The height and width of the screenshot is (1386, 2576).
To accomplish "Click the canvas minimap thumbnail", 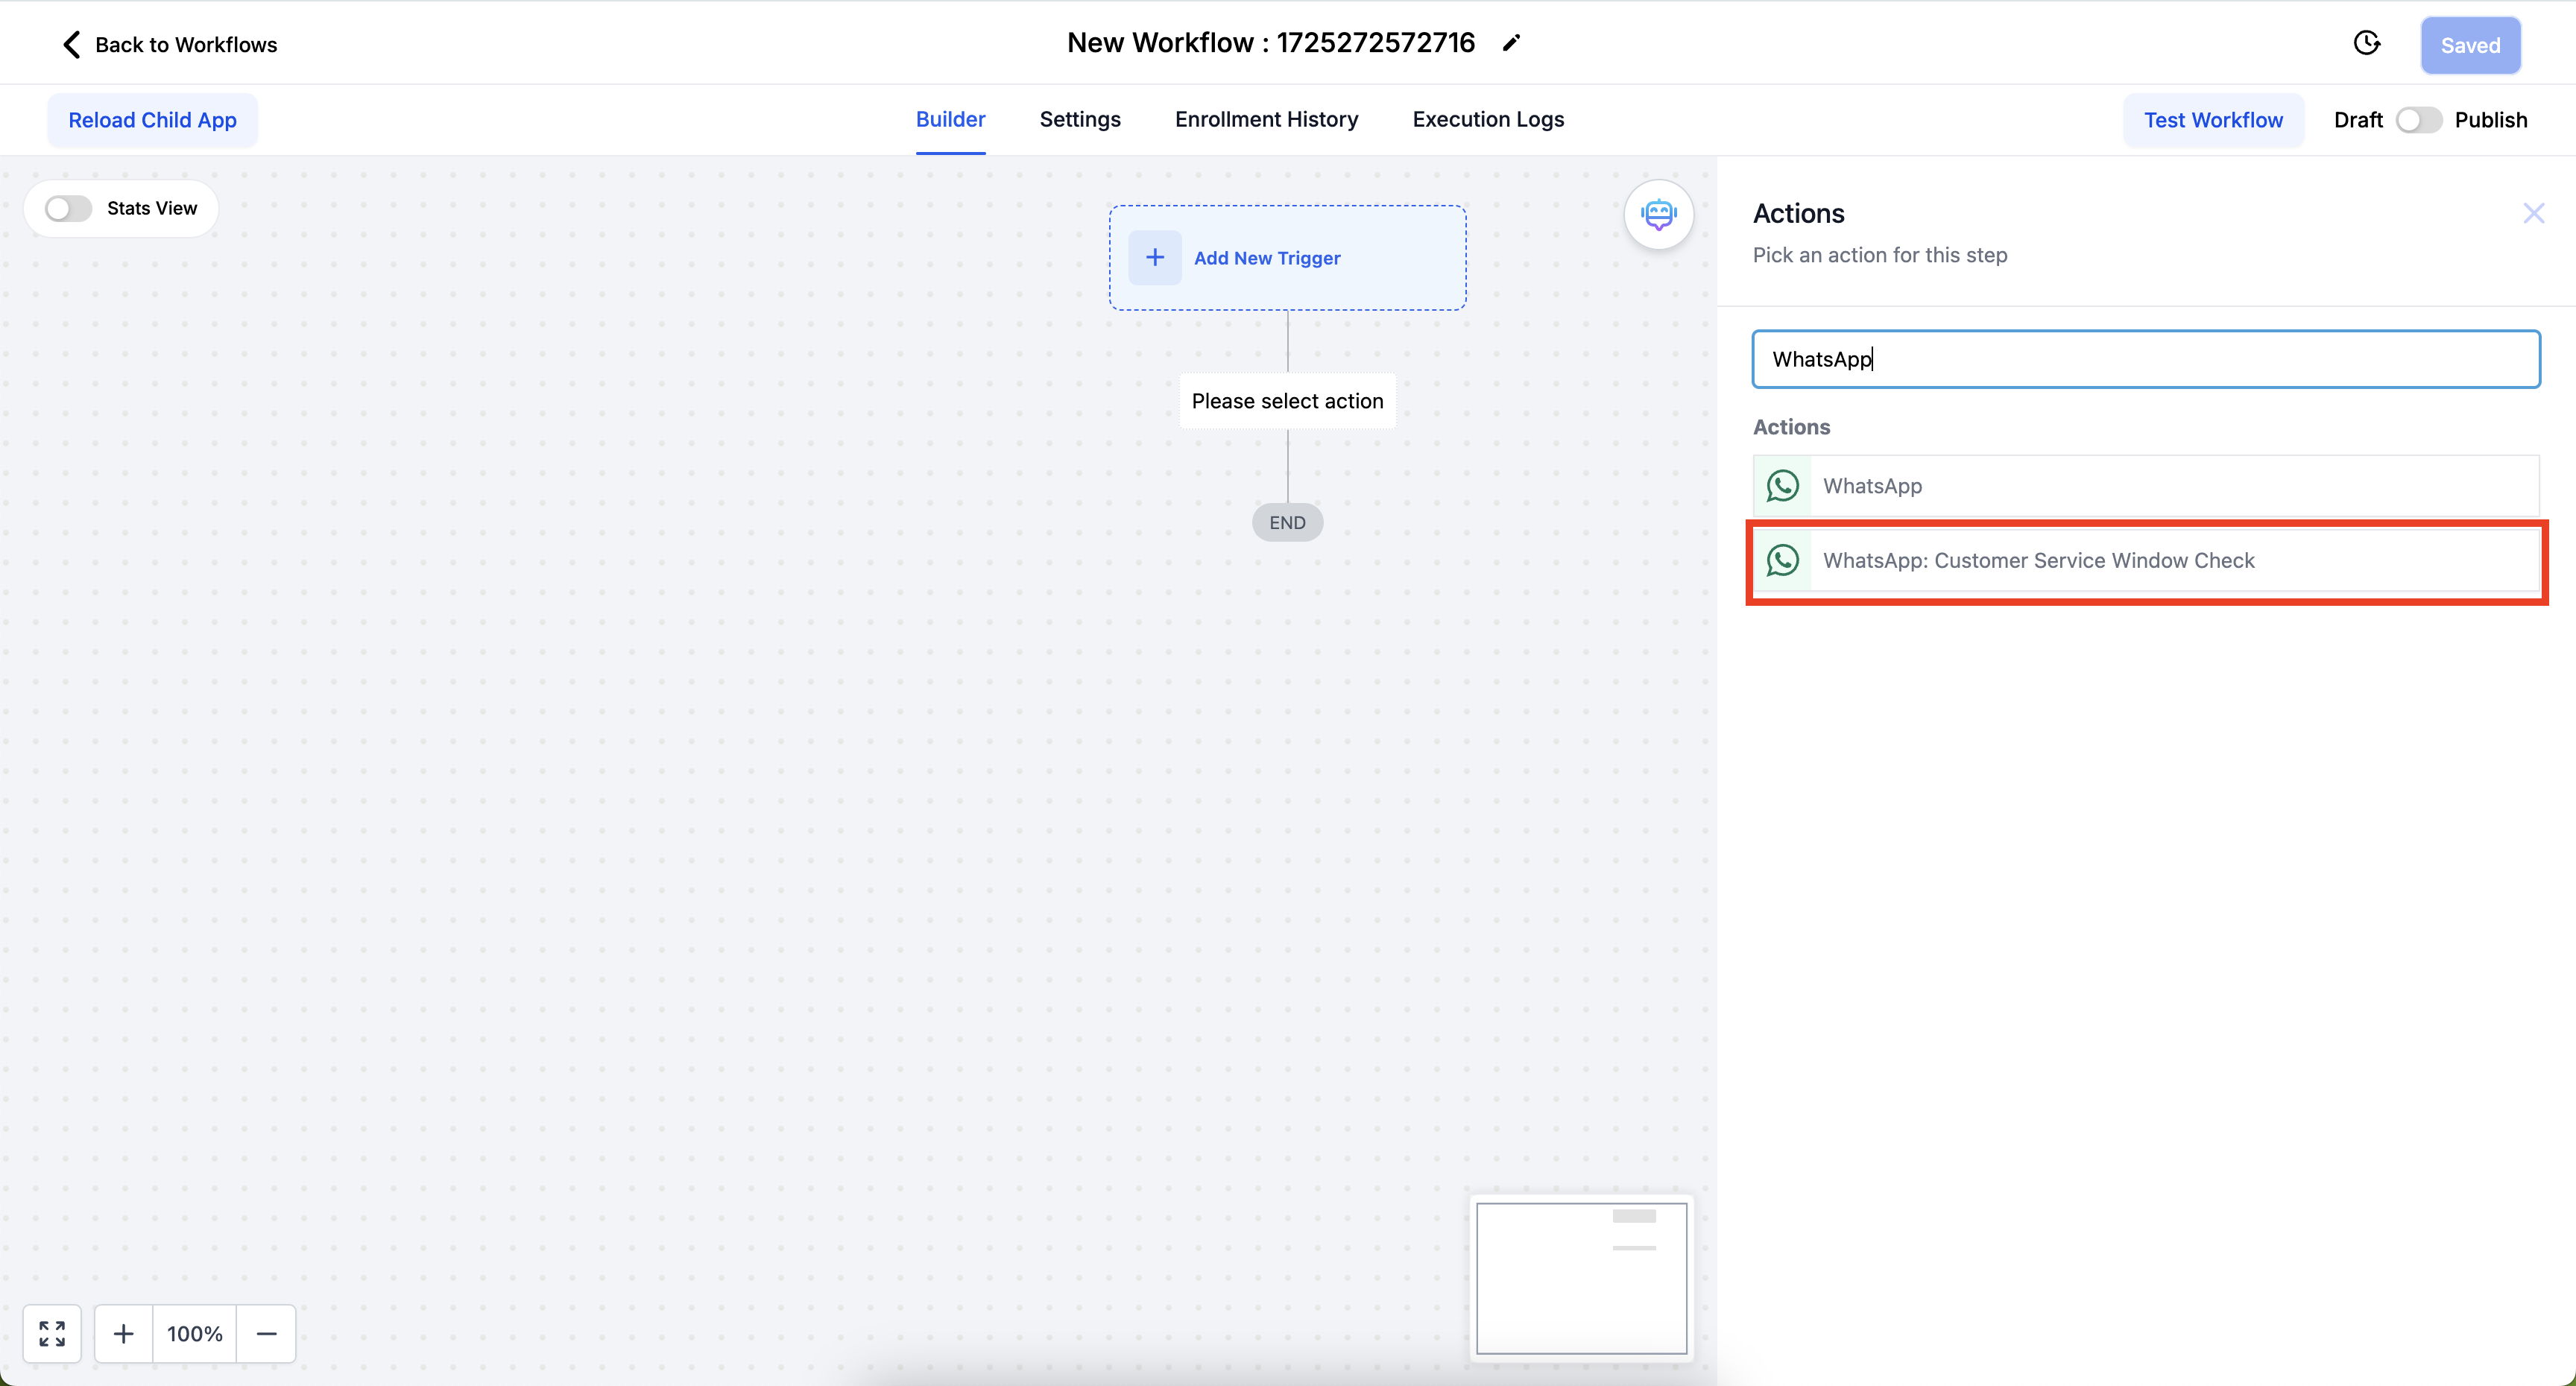I will pyautogui.click(x=1581, y=1277).
